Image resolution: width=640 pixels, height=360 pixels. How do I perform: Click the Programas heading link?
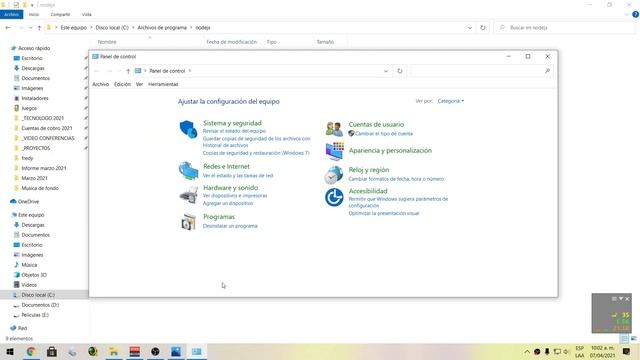[219, 217]
